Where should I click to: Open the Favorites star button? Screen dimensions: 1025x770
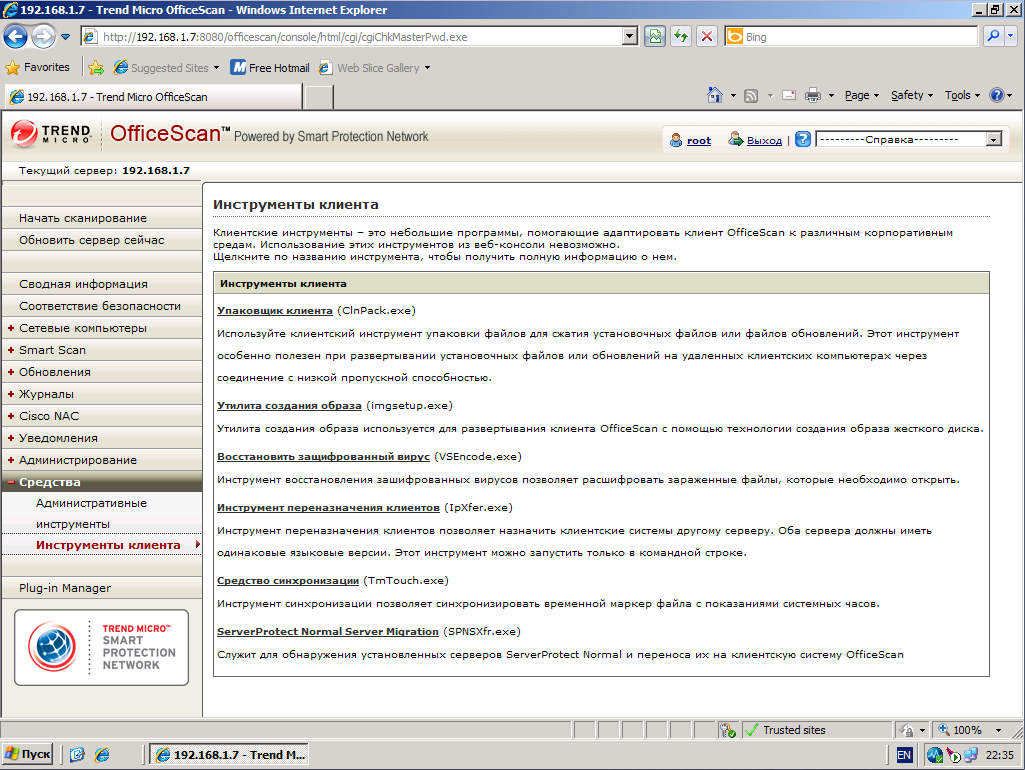37,67
